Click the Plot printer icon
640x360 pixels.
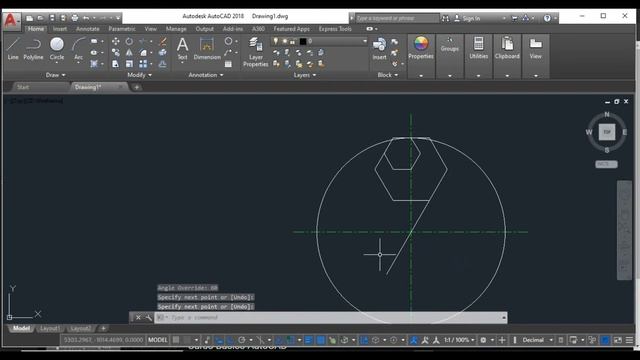click(x=75, y=18)
